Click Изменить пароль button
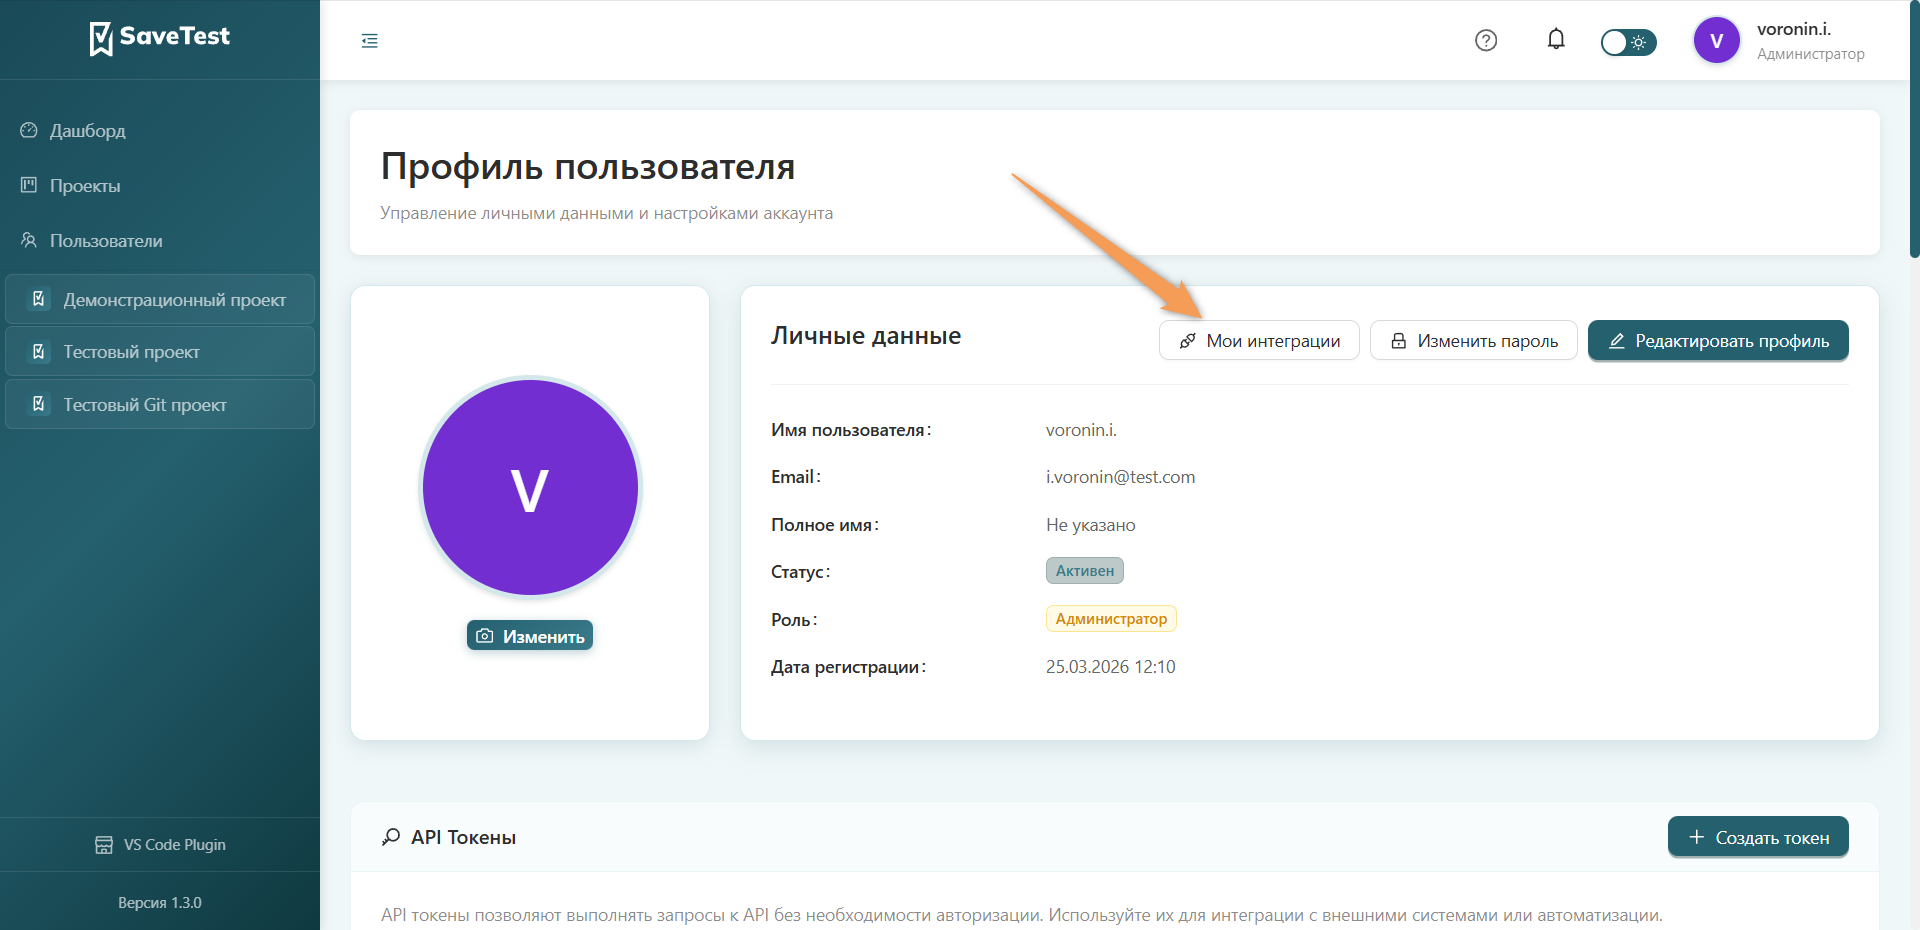Image resolution: width=1920 pixels, height=930 pixels. [x=1473, y=340]
